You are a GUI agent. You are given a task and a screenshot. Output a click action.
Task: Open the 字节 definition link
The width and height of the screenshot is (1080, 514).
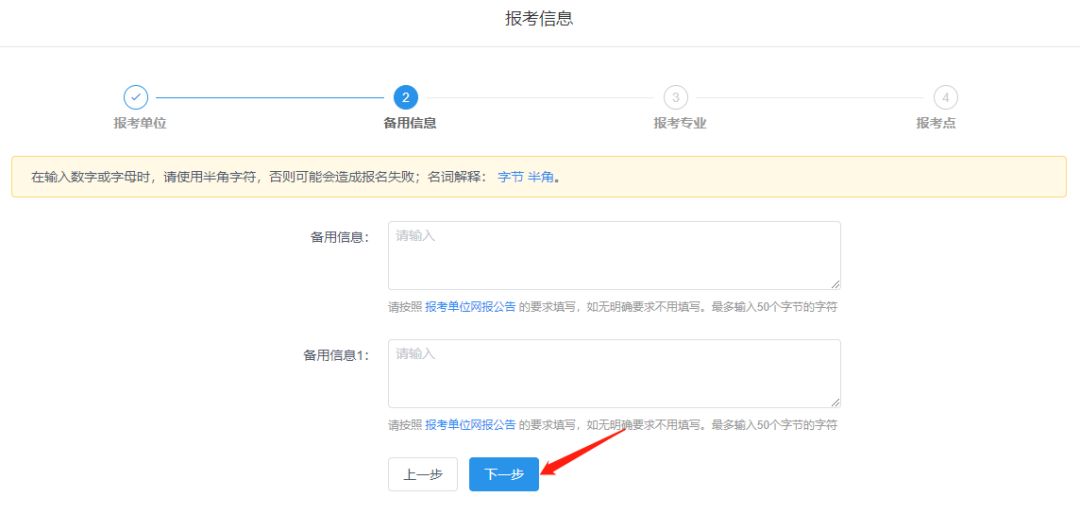(x=510, y=177)
